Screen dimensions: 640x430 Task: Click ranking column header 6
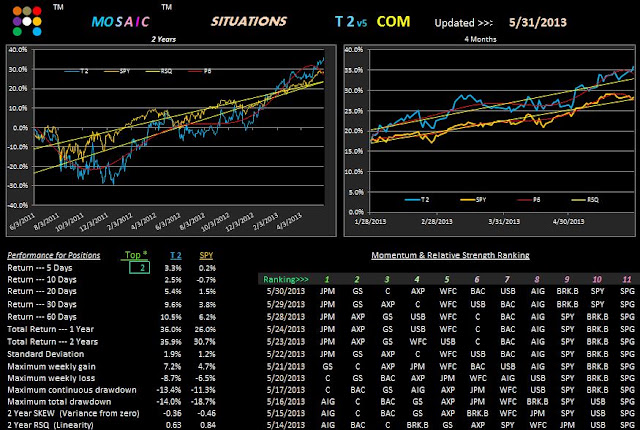coord(477,279)
